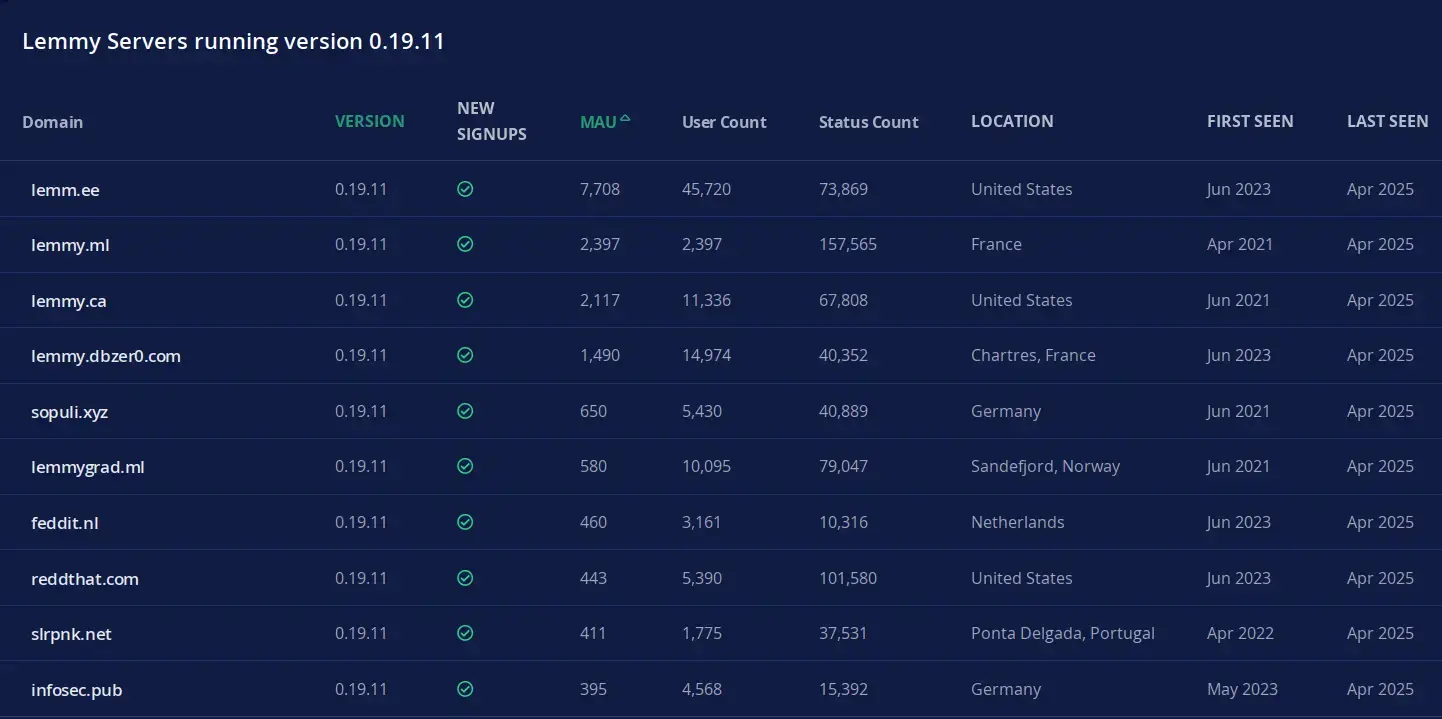The width and height of the screenshot is (1442, 719).
Task: Click first seen Apr 2021
Action: click(1240, 244)
